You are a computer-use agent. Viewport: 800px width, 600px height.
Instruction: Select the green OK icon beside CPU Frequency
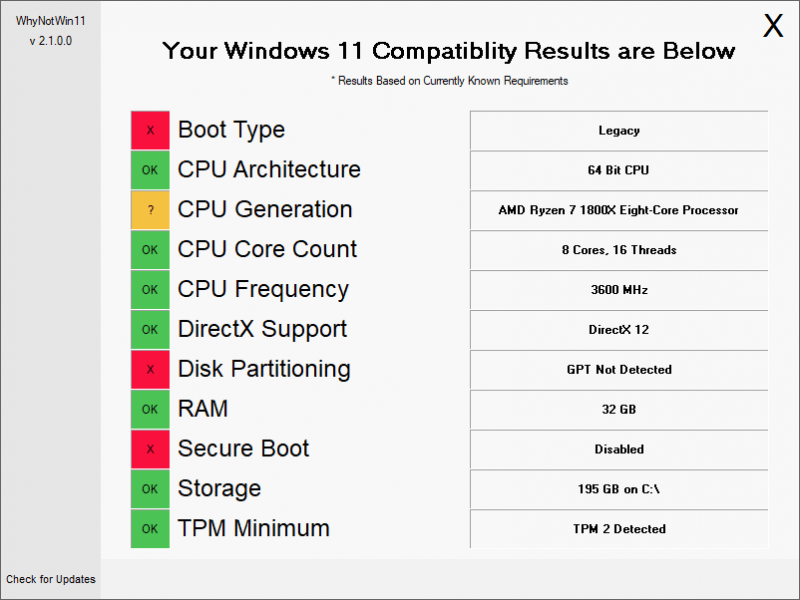(150, 290)
